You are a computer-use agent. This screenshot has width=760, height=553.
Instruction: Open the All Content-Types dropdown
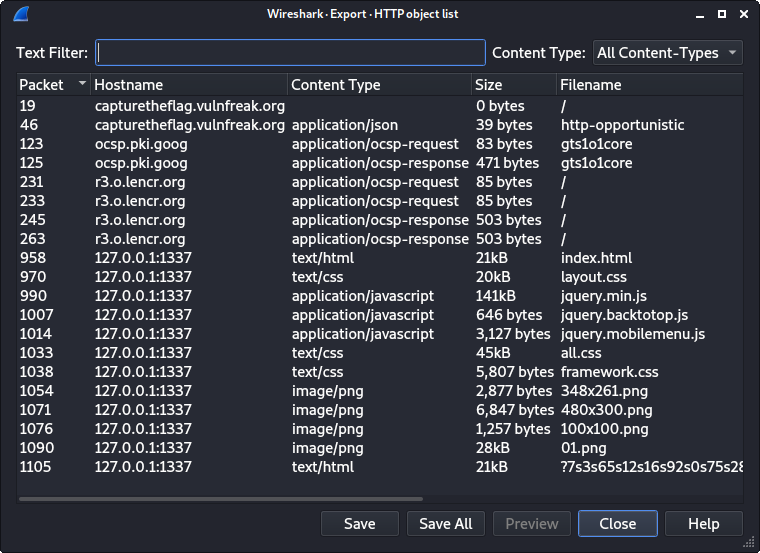[667, 52]
